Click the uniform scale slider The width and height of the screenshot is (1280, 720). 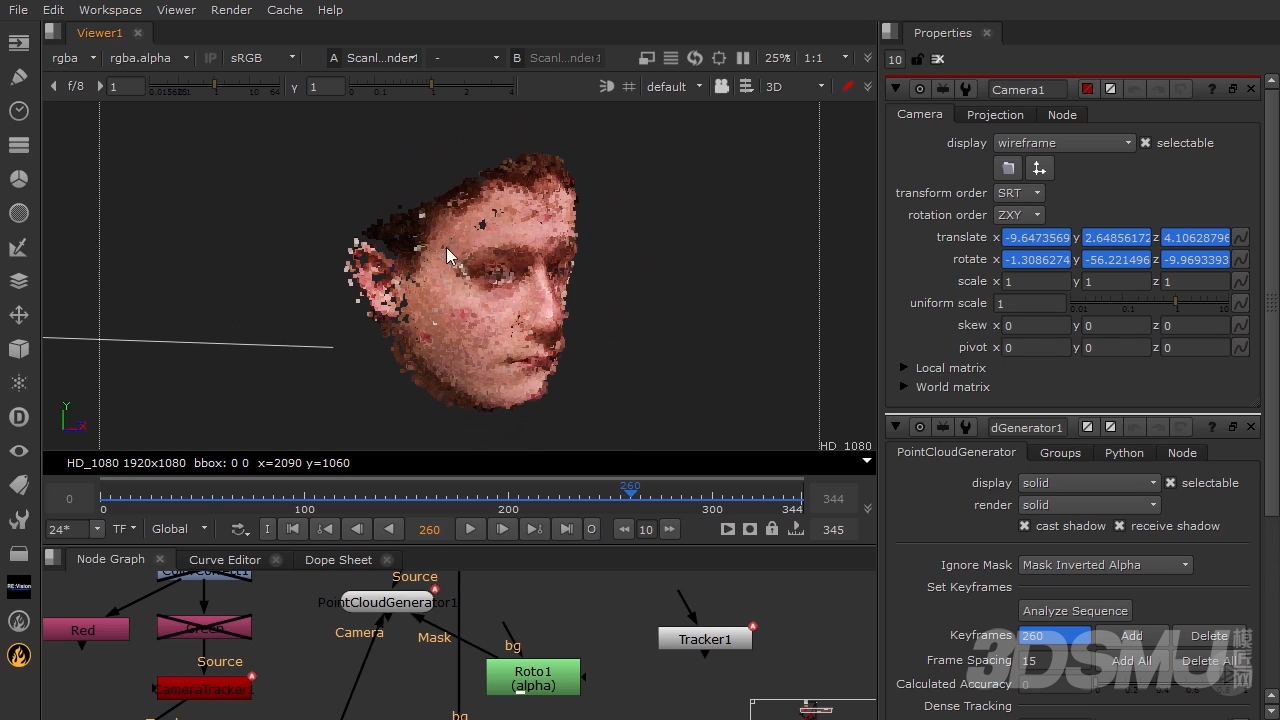click(1150, 303)
